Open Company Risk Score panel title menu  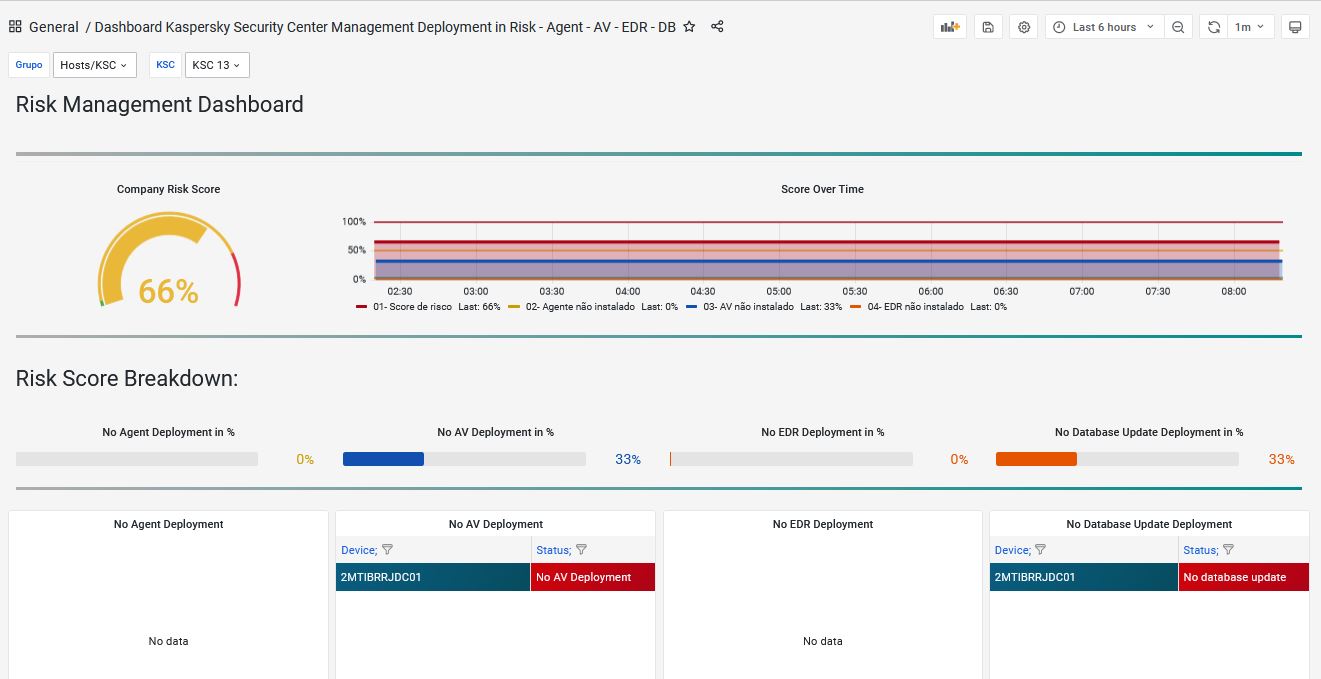(168, 189)
